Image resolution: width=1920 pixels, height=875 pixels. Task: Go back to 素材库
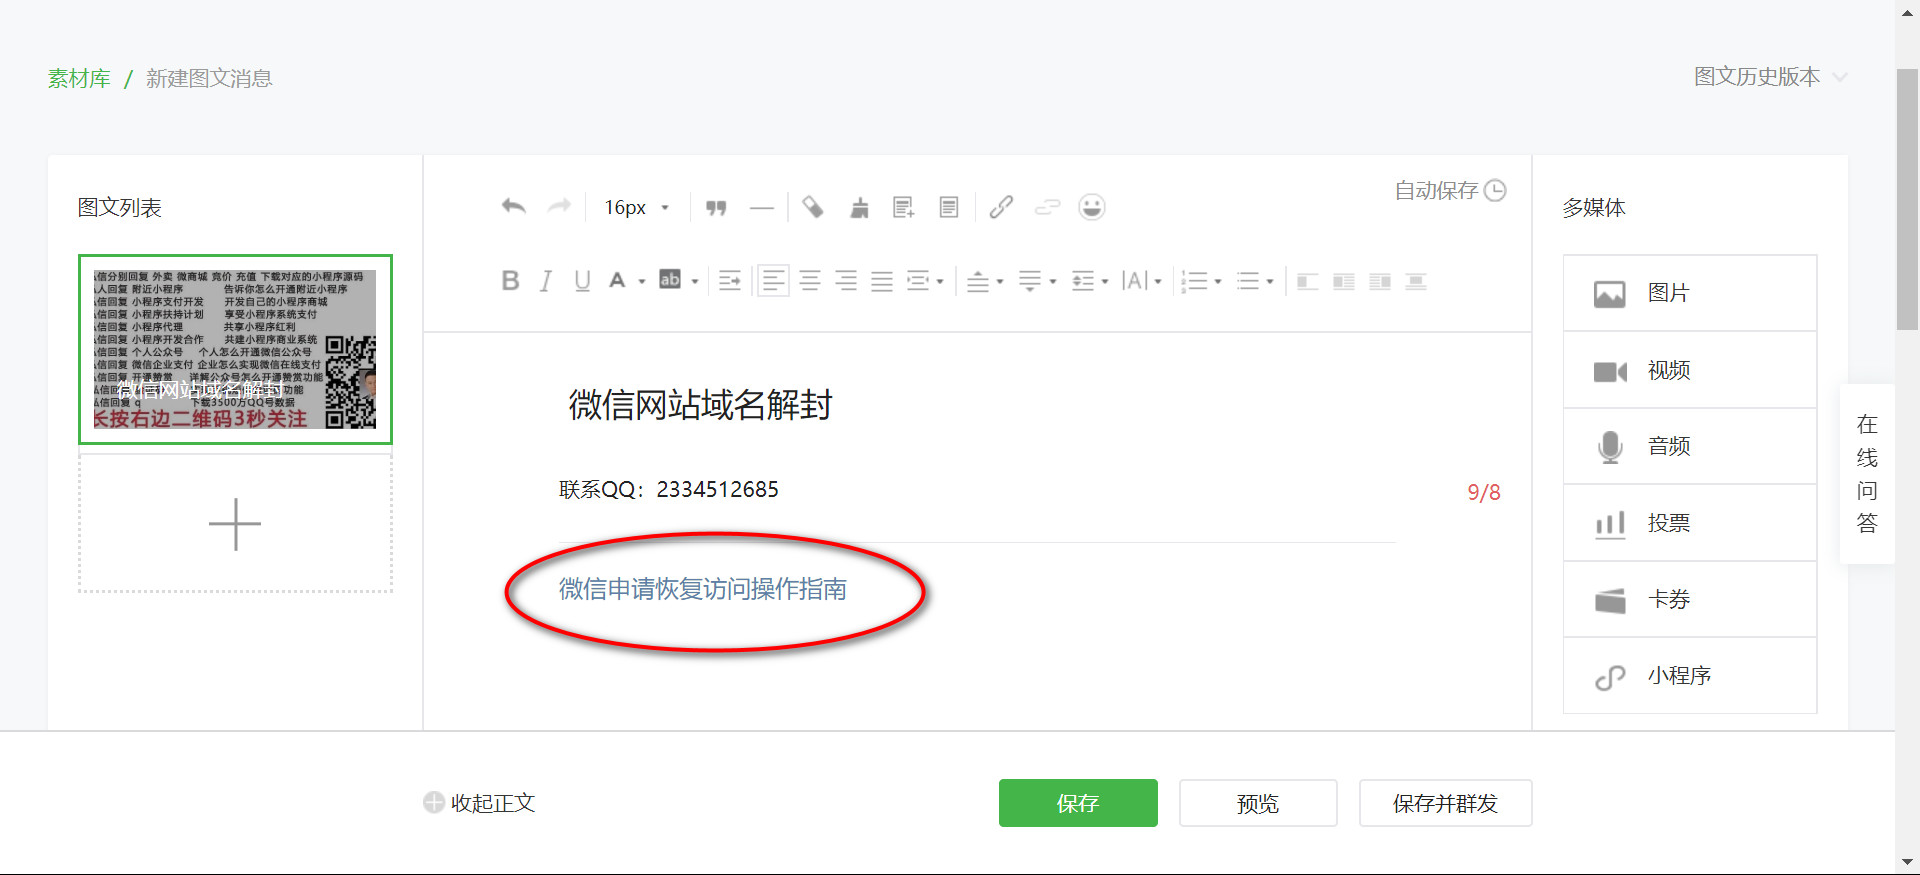79,79
